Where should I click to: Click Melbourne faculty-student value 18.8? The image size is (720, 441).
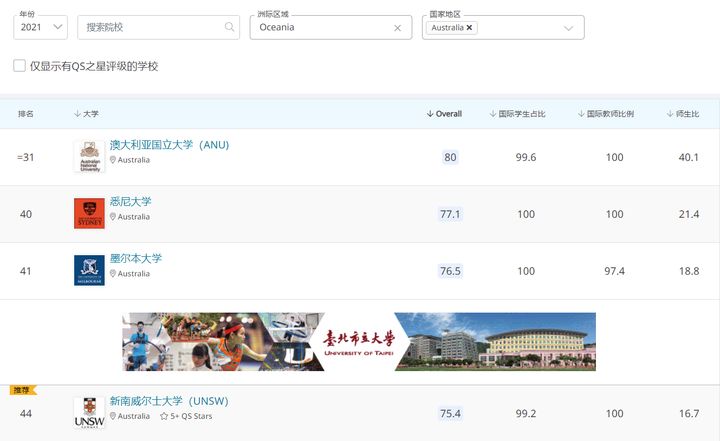coord(689,271)
